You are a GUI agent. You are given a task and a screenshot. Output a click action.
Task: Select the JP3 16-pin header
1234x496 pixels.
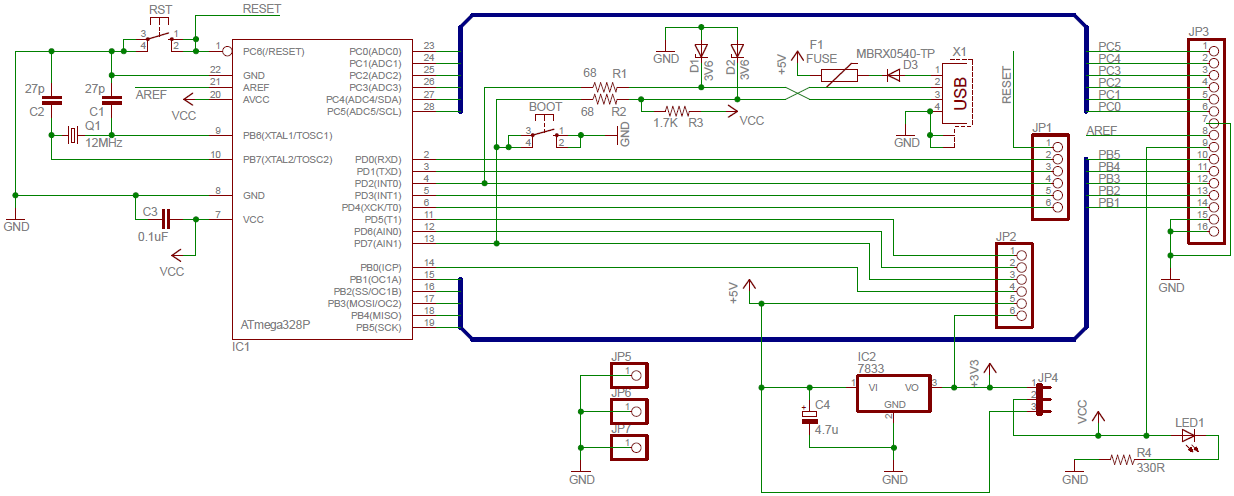(x=1212, y=142)
